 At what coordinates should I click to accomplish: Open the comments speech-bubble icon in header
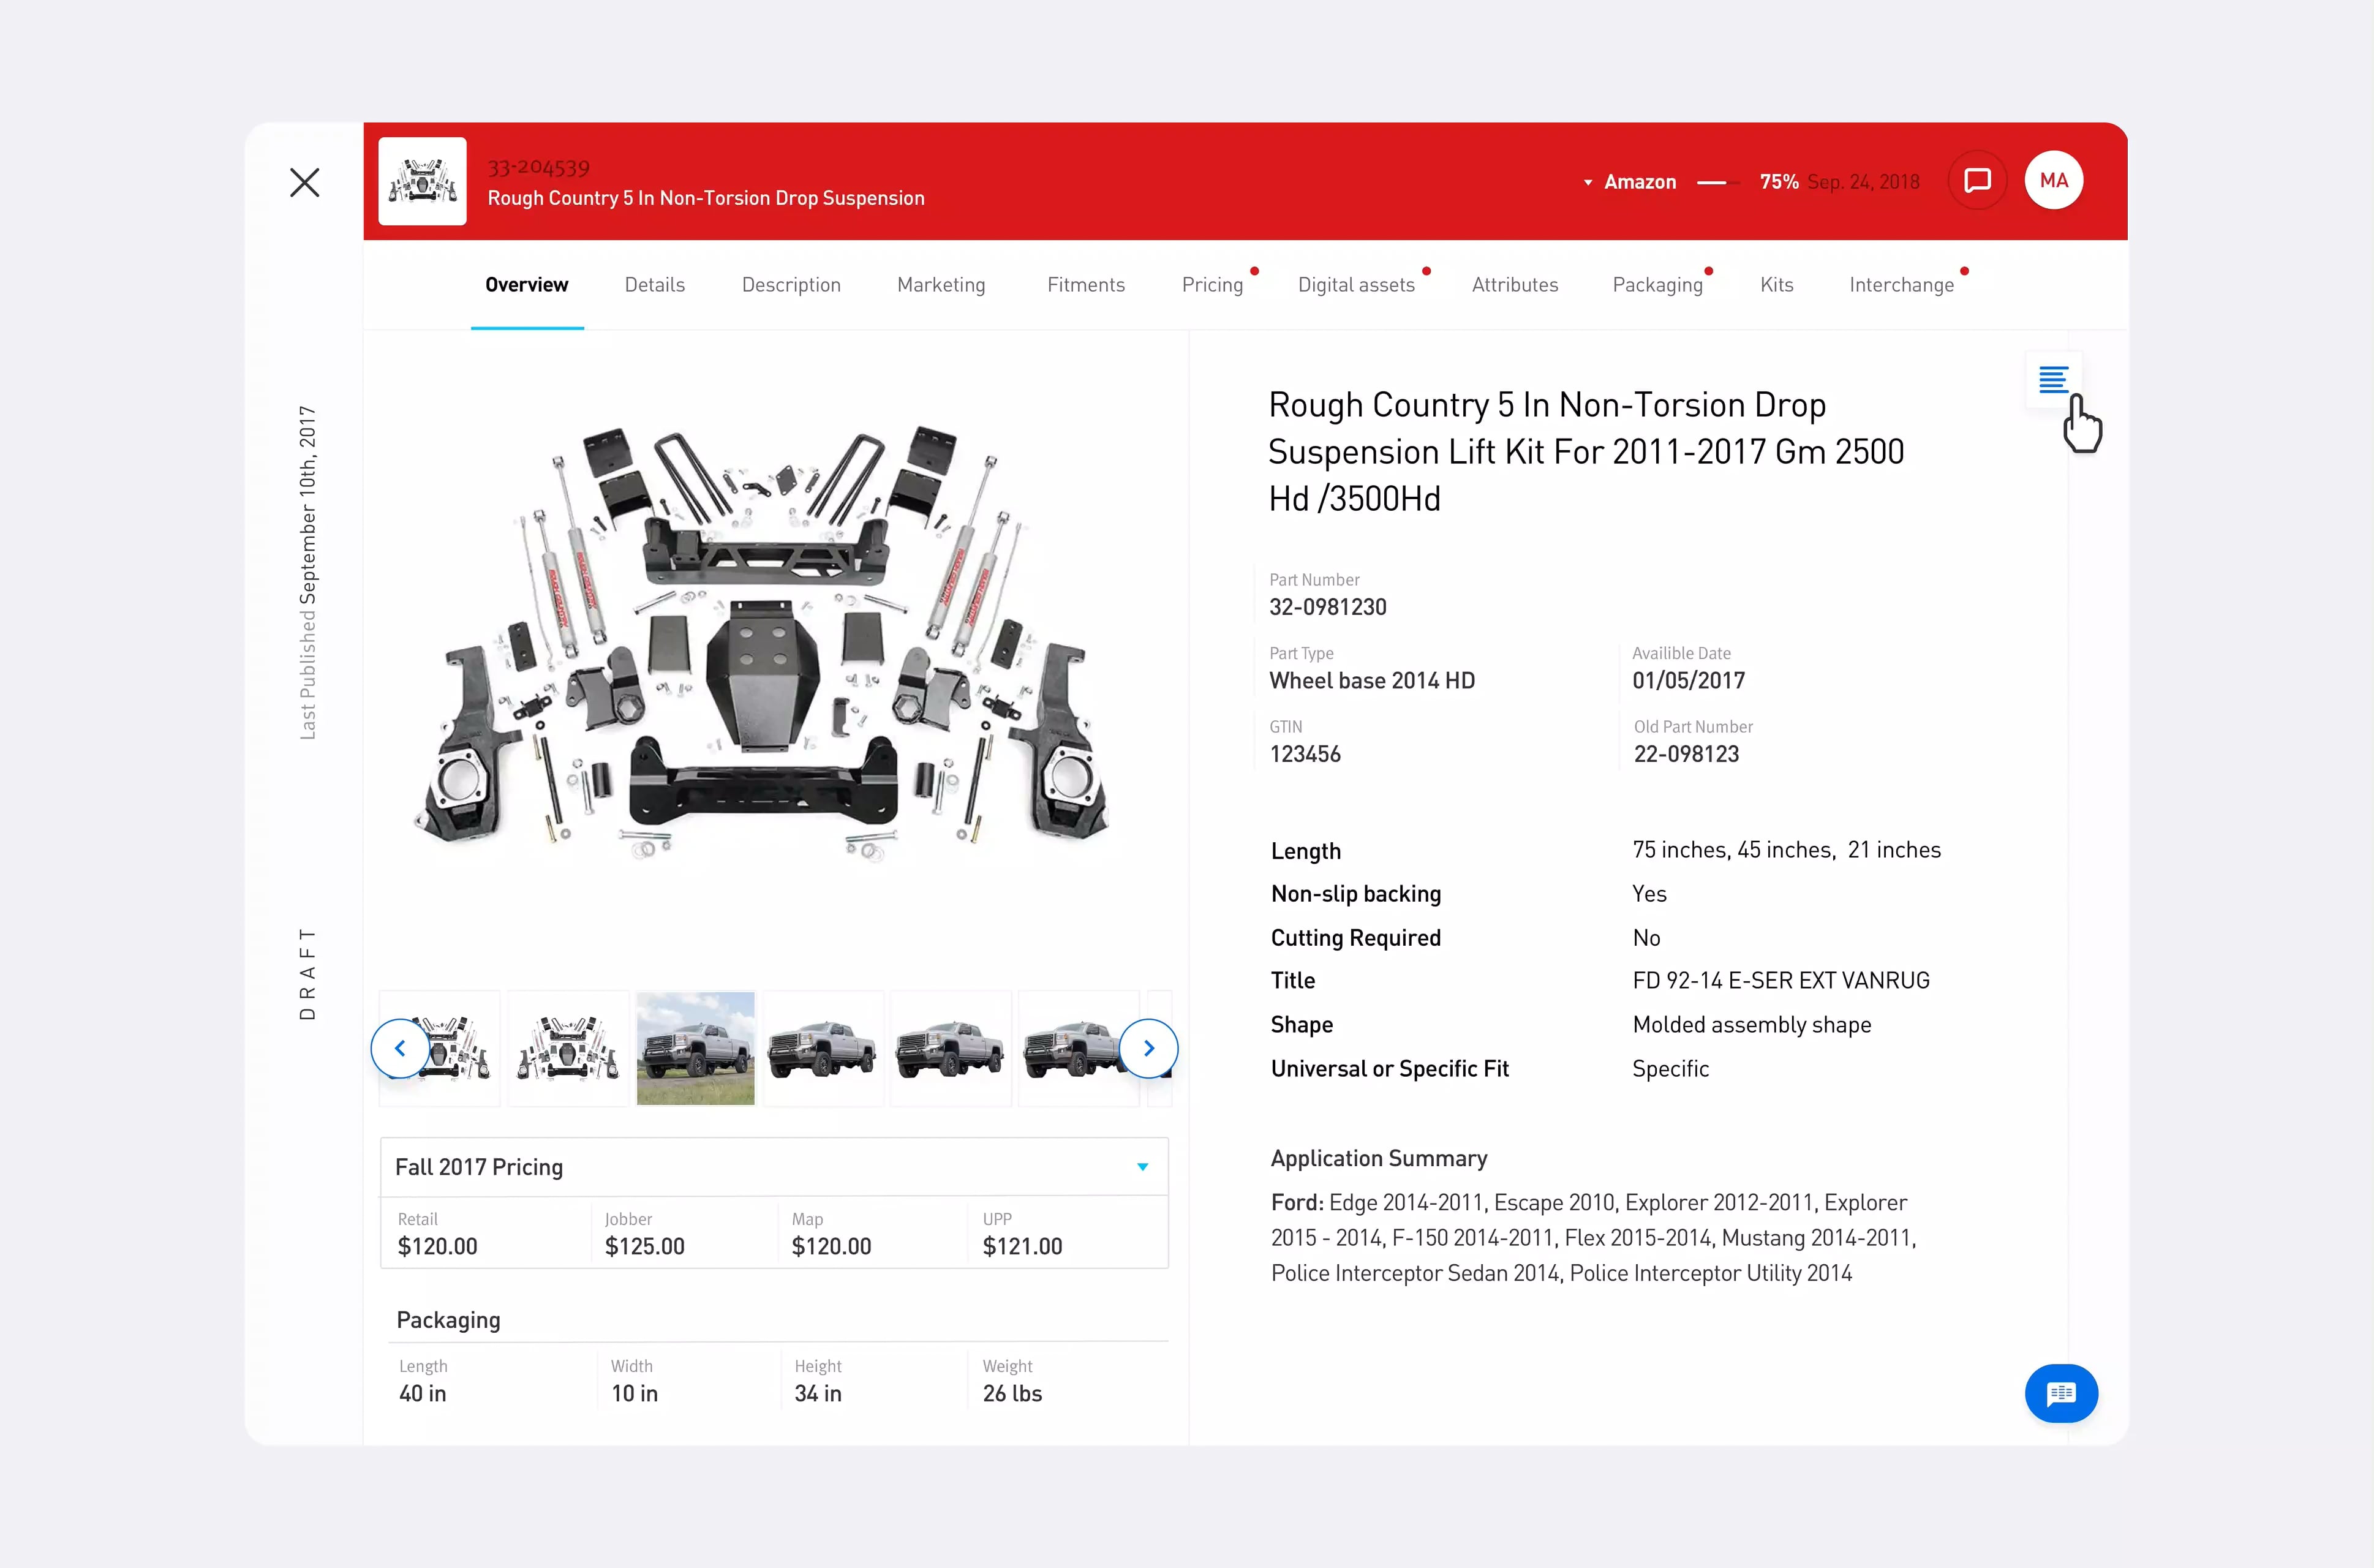click(x=1977, y=181)
